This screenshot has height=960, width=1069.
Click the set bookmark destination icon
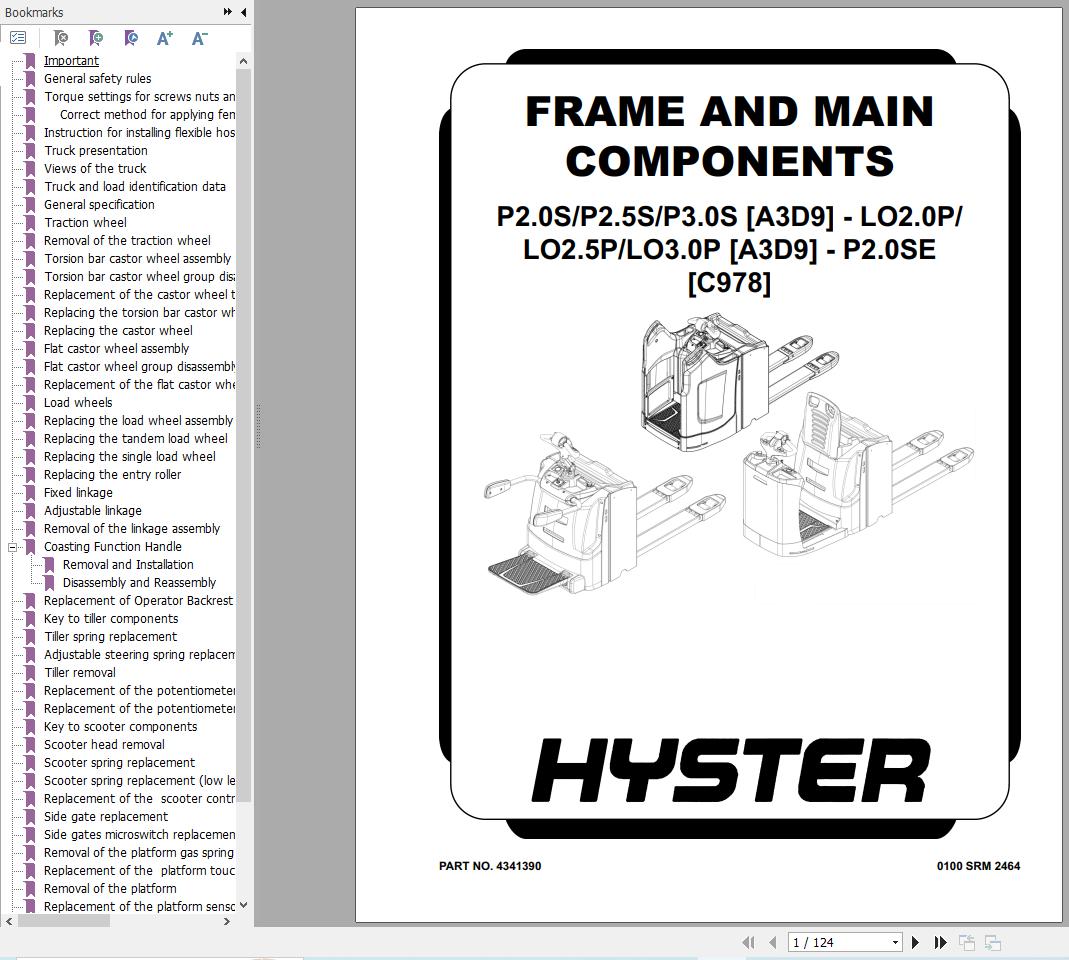131,38
